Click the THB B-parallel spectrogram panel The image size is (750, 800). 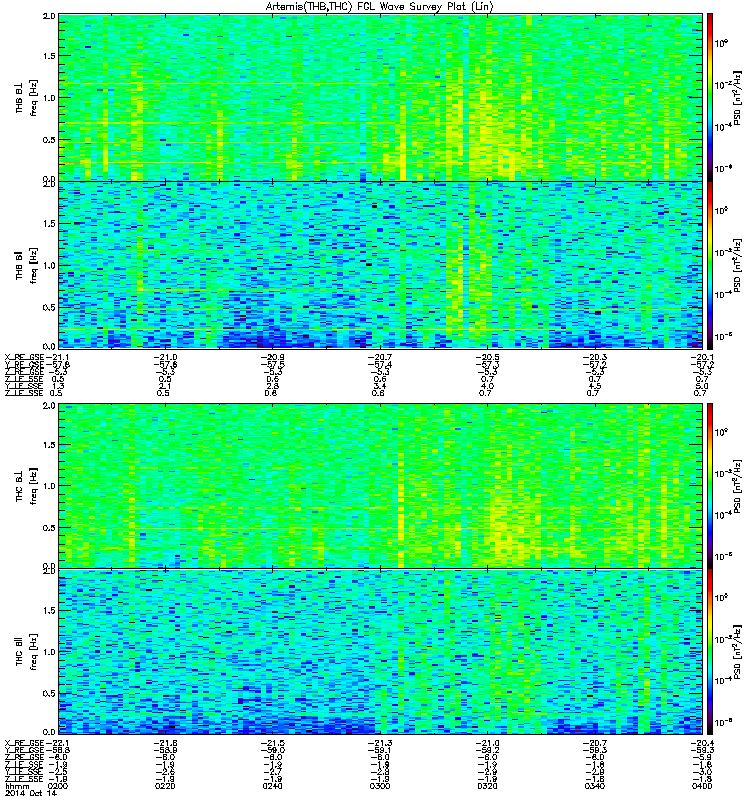tap(380, 265)
